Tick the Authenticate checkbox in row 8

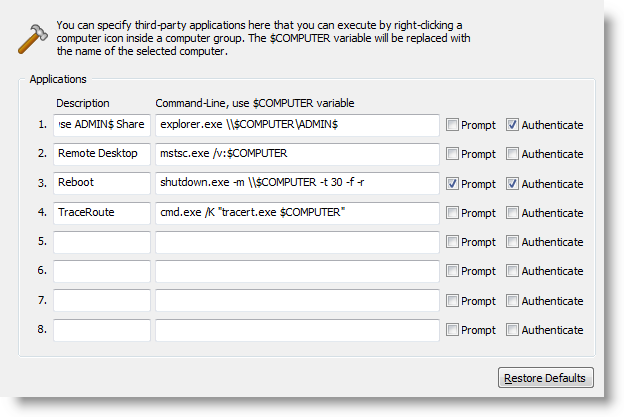click(512, 329)
